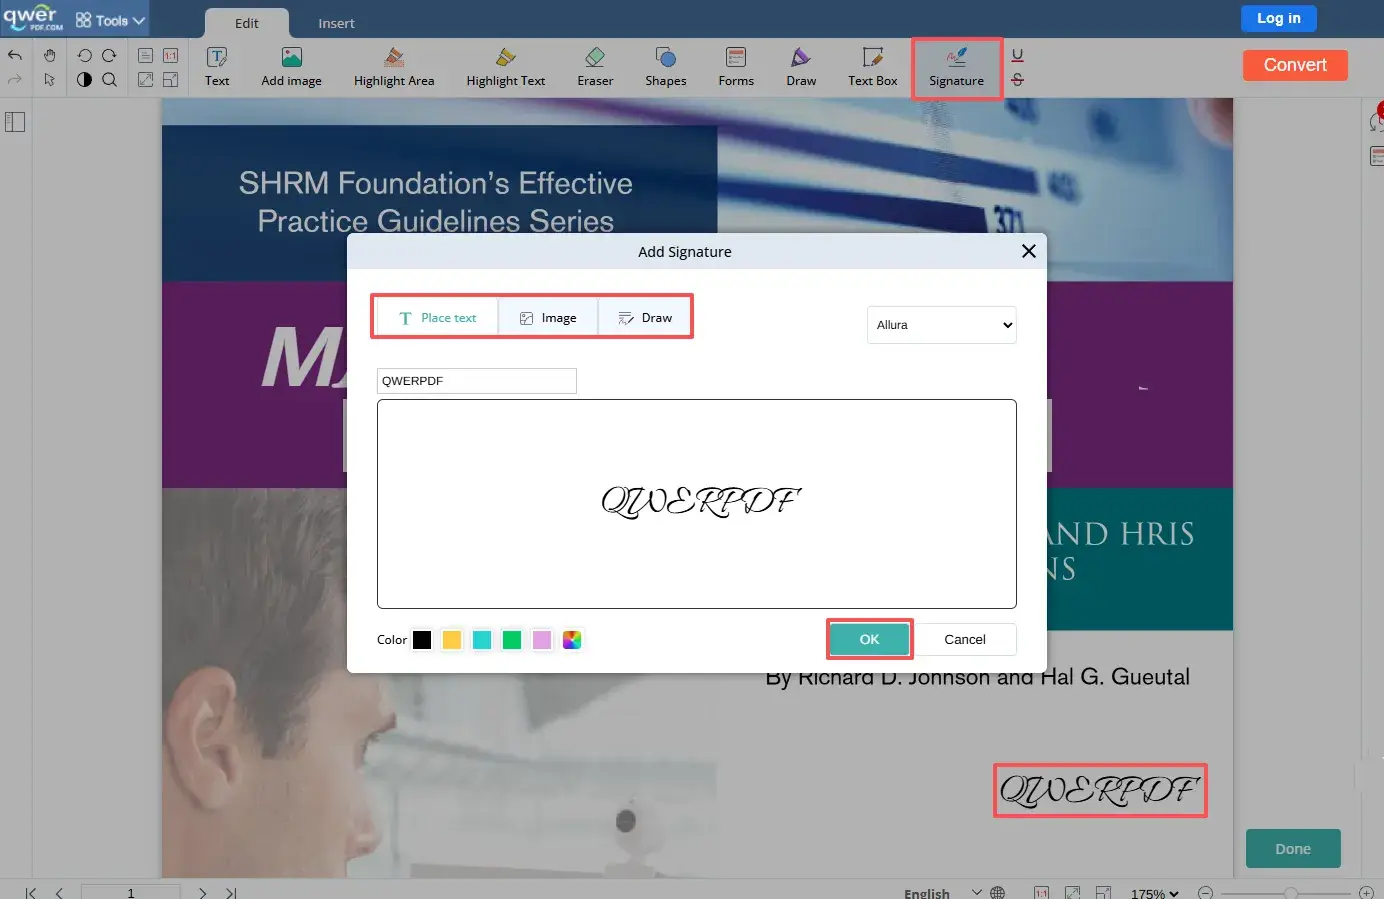Click the QWERPDF signature text field
This screenshot has height=899, width=1384.
(x=476, y=381)
